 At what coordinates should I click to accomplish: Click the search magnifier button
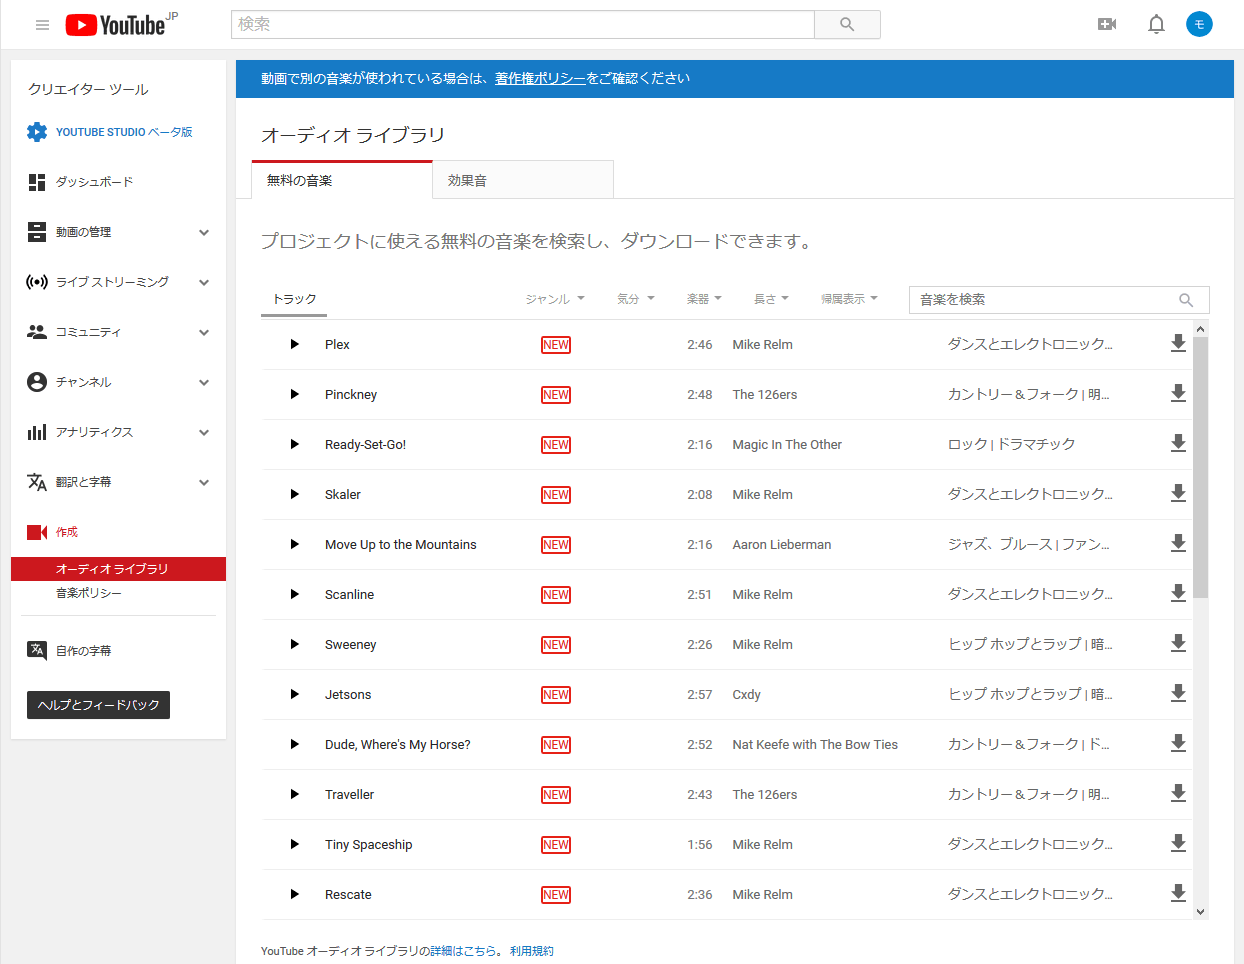coord(847,24)
